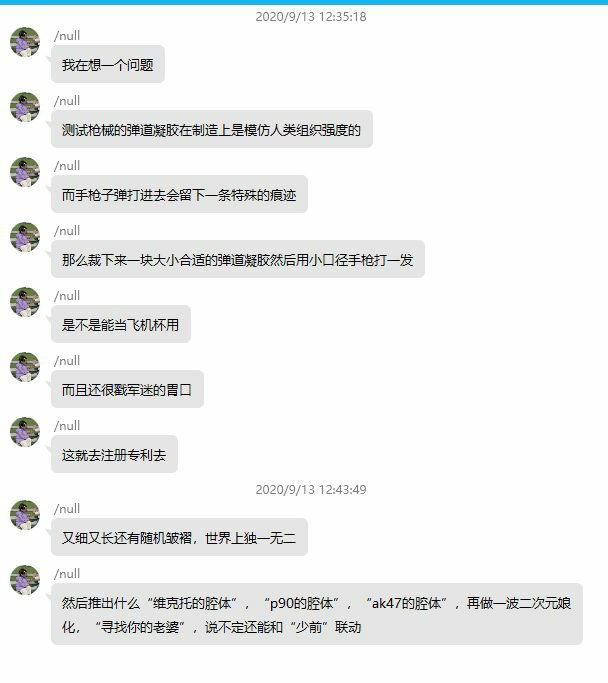Select the long "然后推出什么" message bubble
The width and height of the screenshot is (608, 683).
(x=317, y=614)
